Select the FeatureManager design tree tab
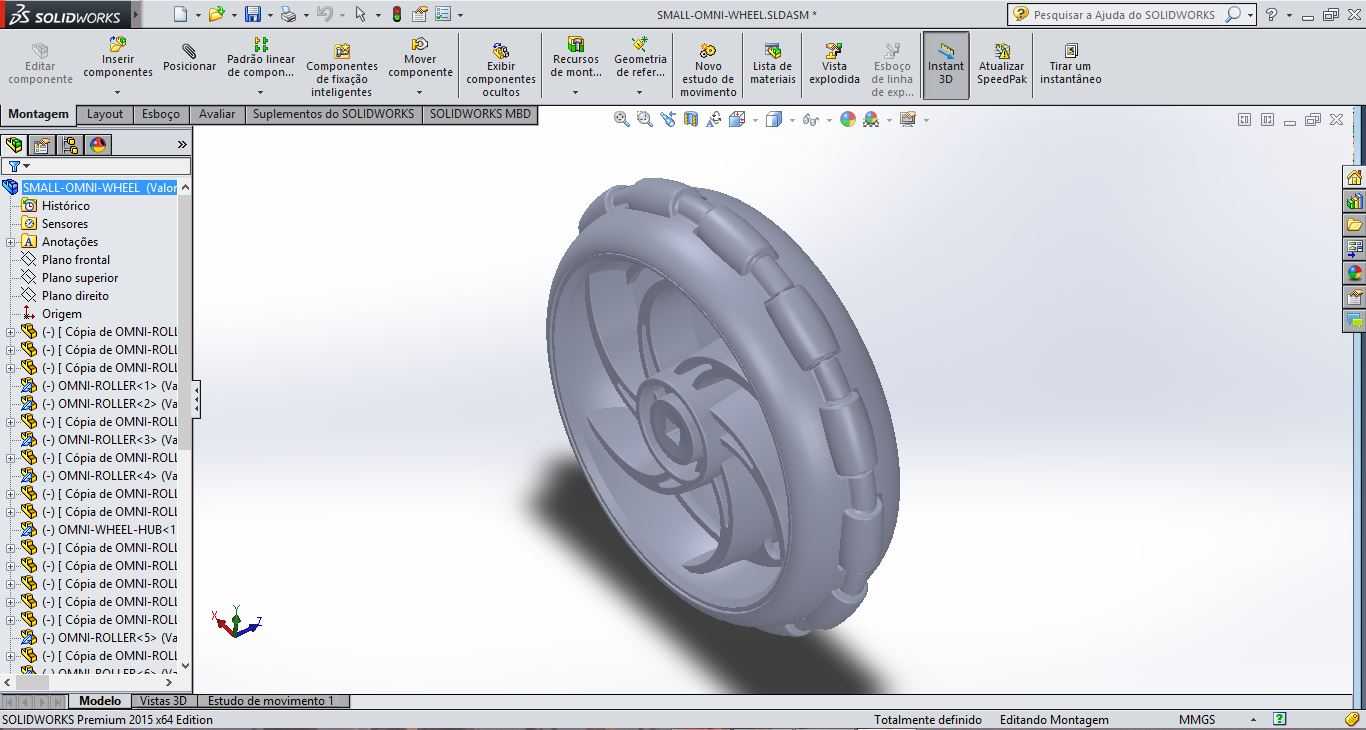Viewport: 1366px width, 730px height. (14, 145)
